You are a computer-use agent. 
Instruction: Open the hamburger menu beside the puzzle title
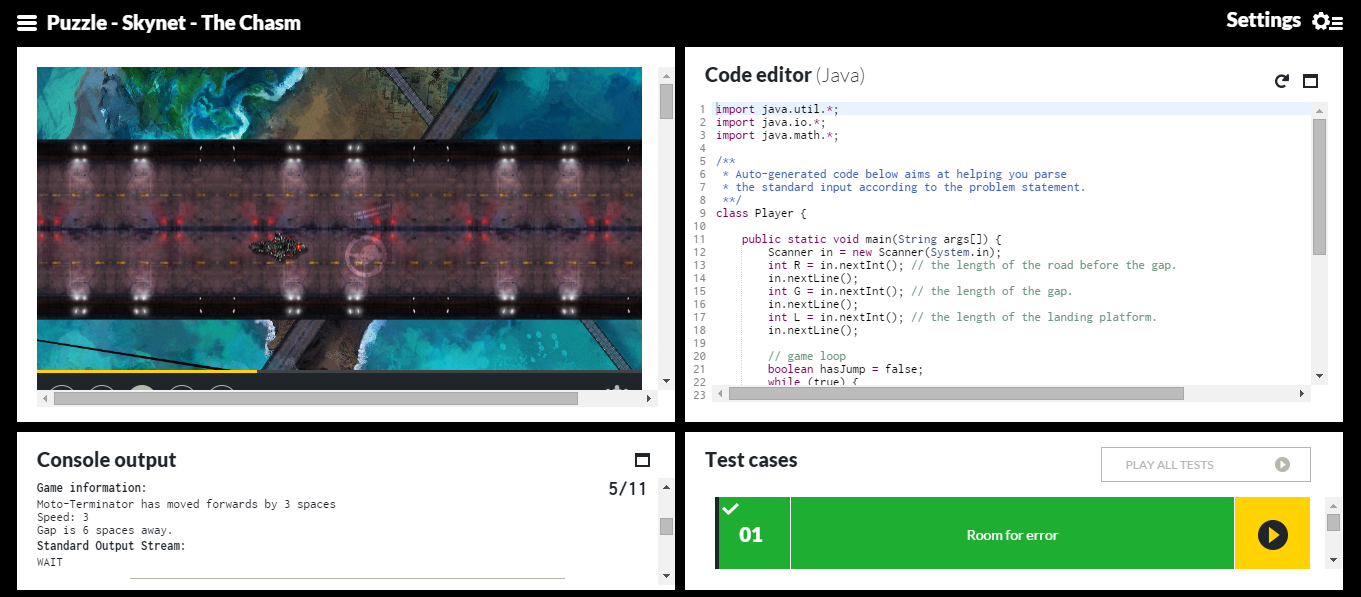click(28, 22)
